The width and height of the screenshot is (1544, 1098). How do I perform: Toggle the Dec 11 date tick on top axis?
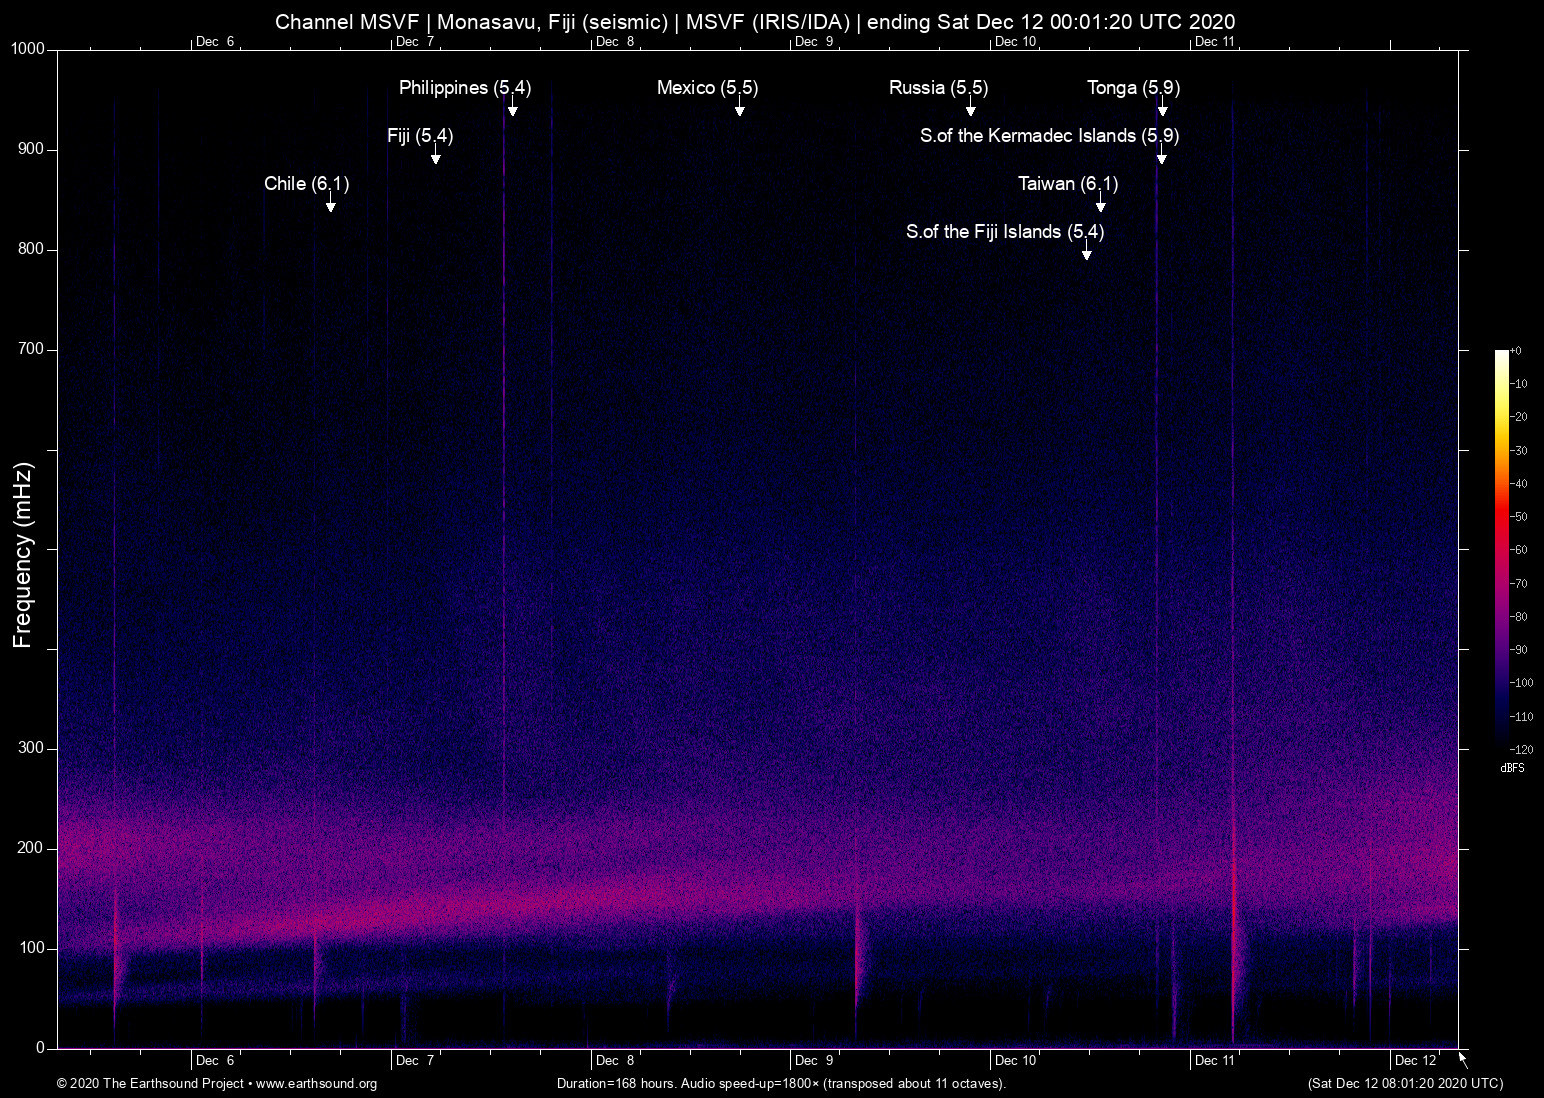point(1212,42)
